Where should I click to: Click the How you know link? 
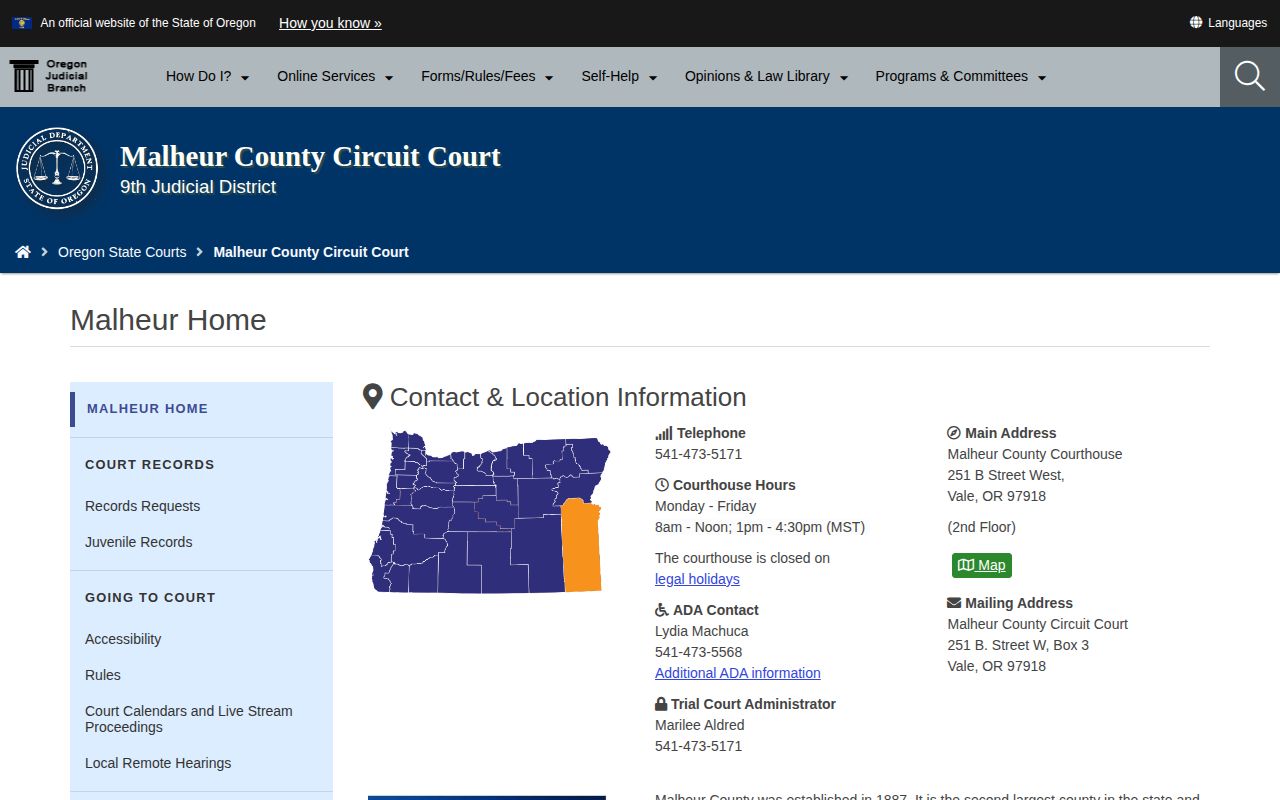click(x=330, y=23)
